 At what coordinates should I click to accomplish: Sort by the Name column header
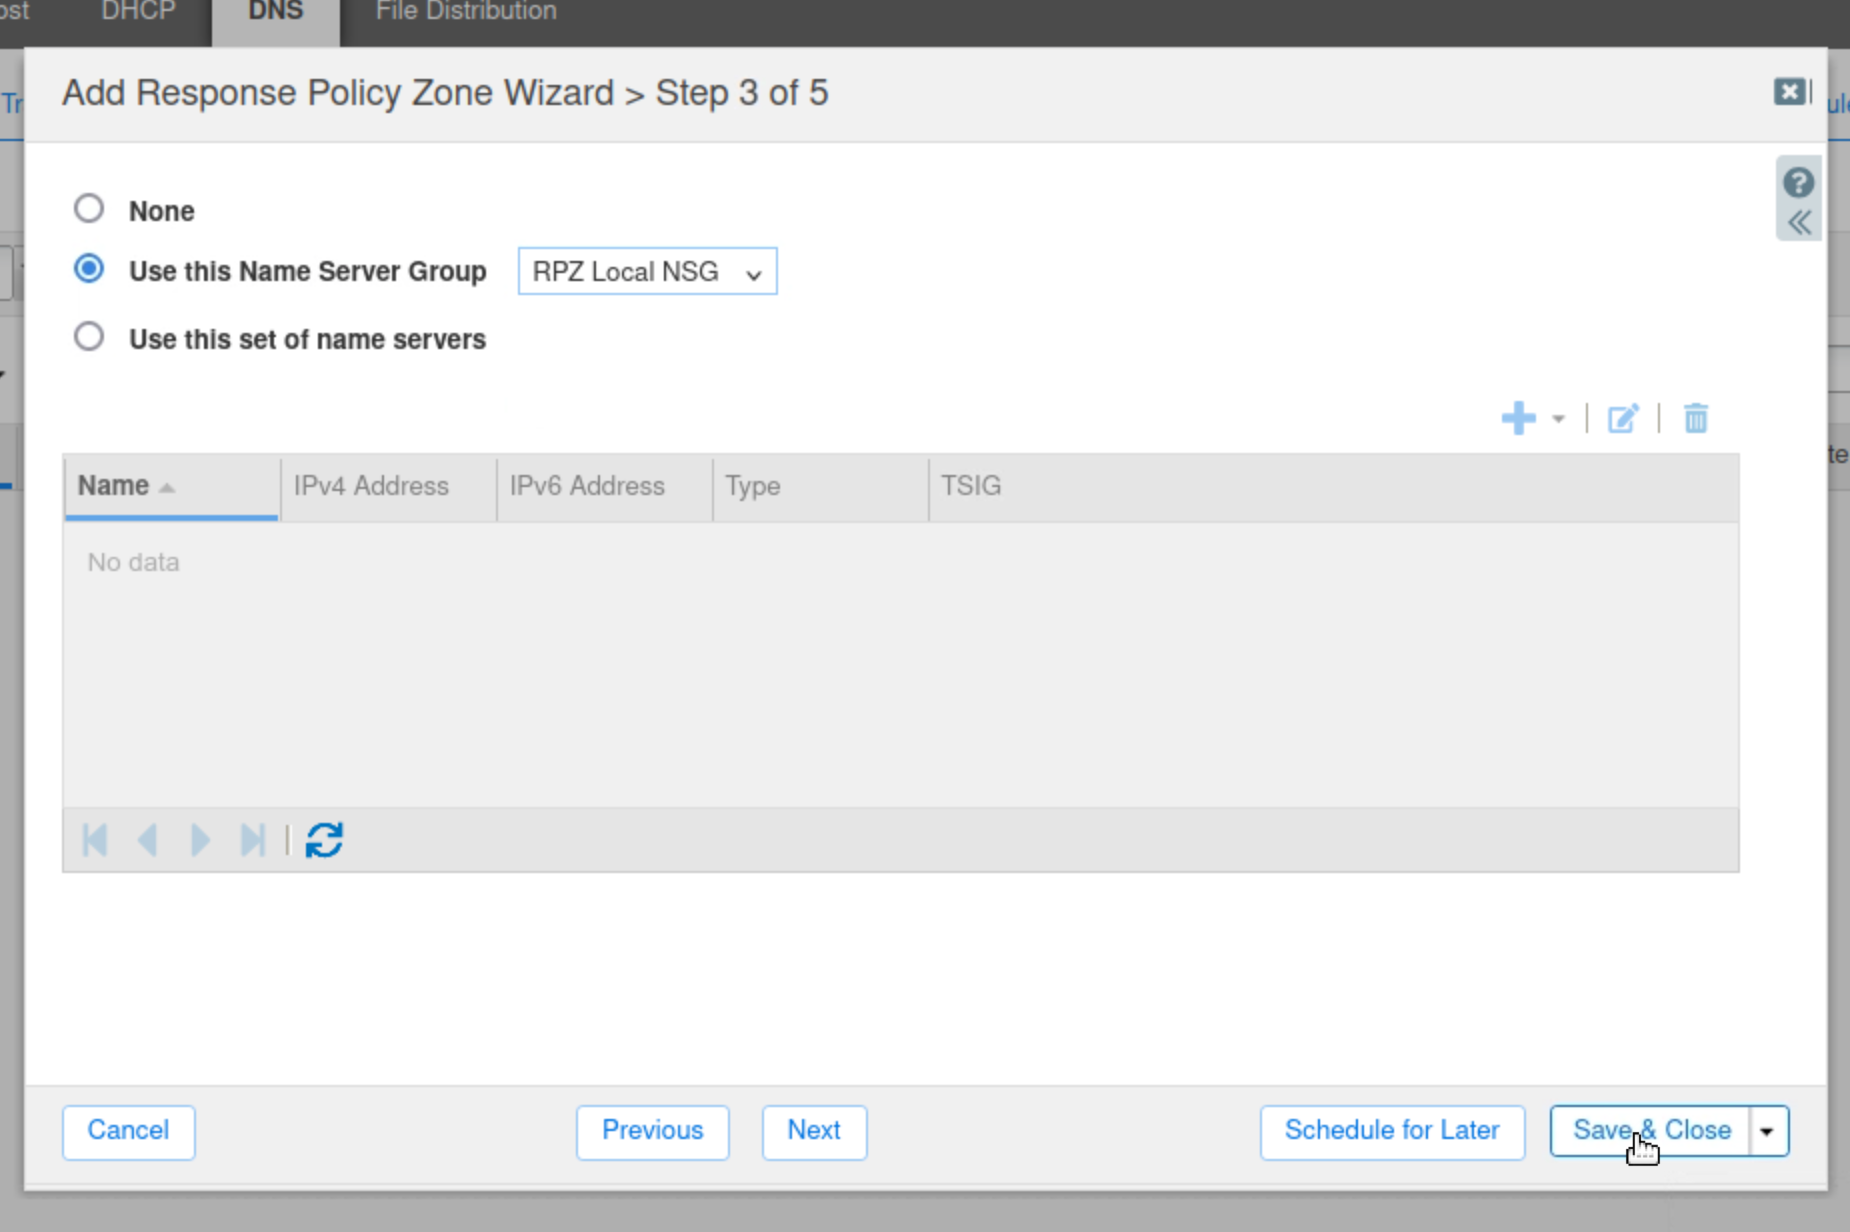(x=114, y=486)
